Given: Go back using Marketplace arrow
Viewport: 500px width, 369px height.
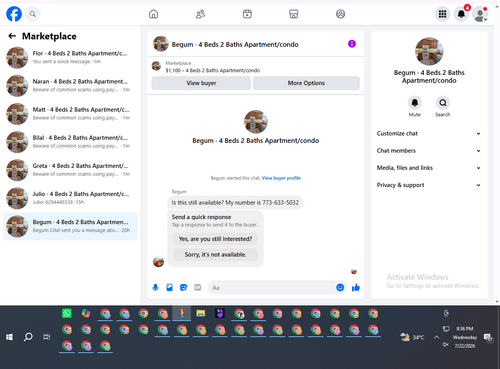Looking at the screenshot, I should (12, 36).
